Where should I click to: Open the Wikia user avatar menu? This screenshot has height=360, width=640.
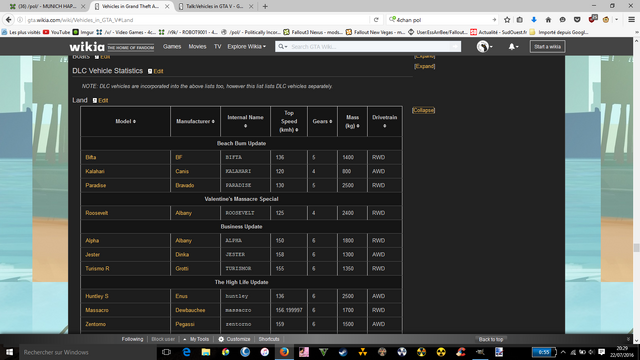coord(484,47)
